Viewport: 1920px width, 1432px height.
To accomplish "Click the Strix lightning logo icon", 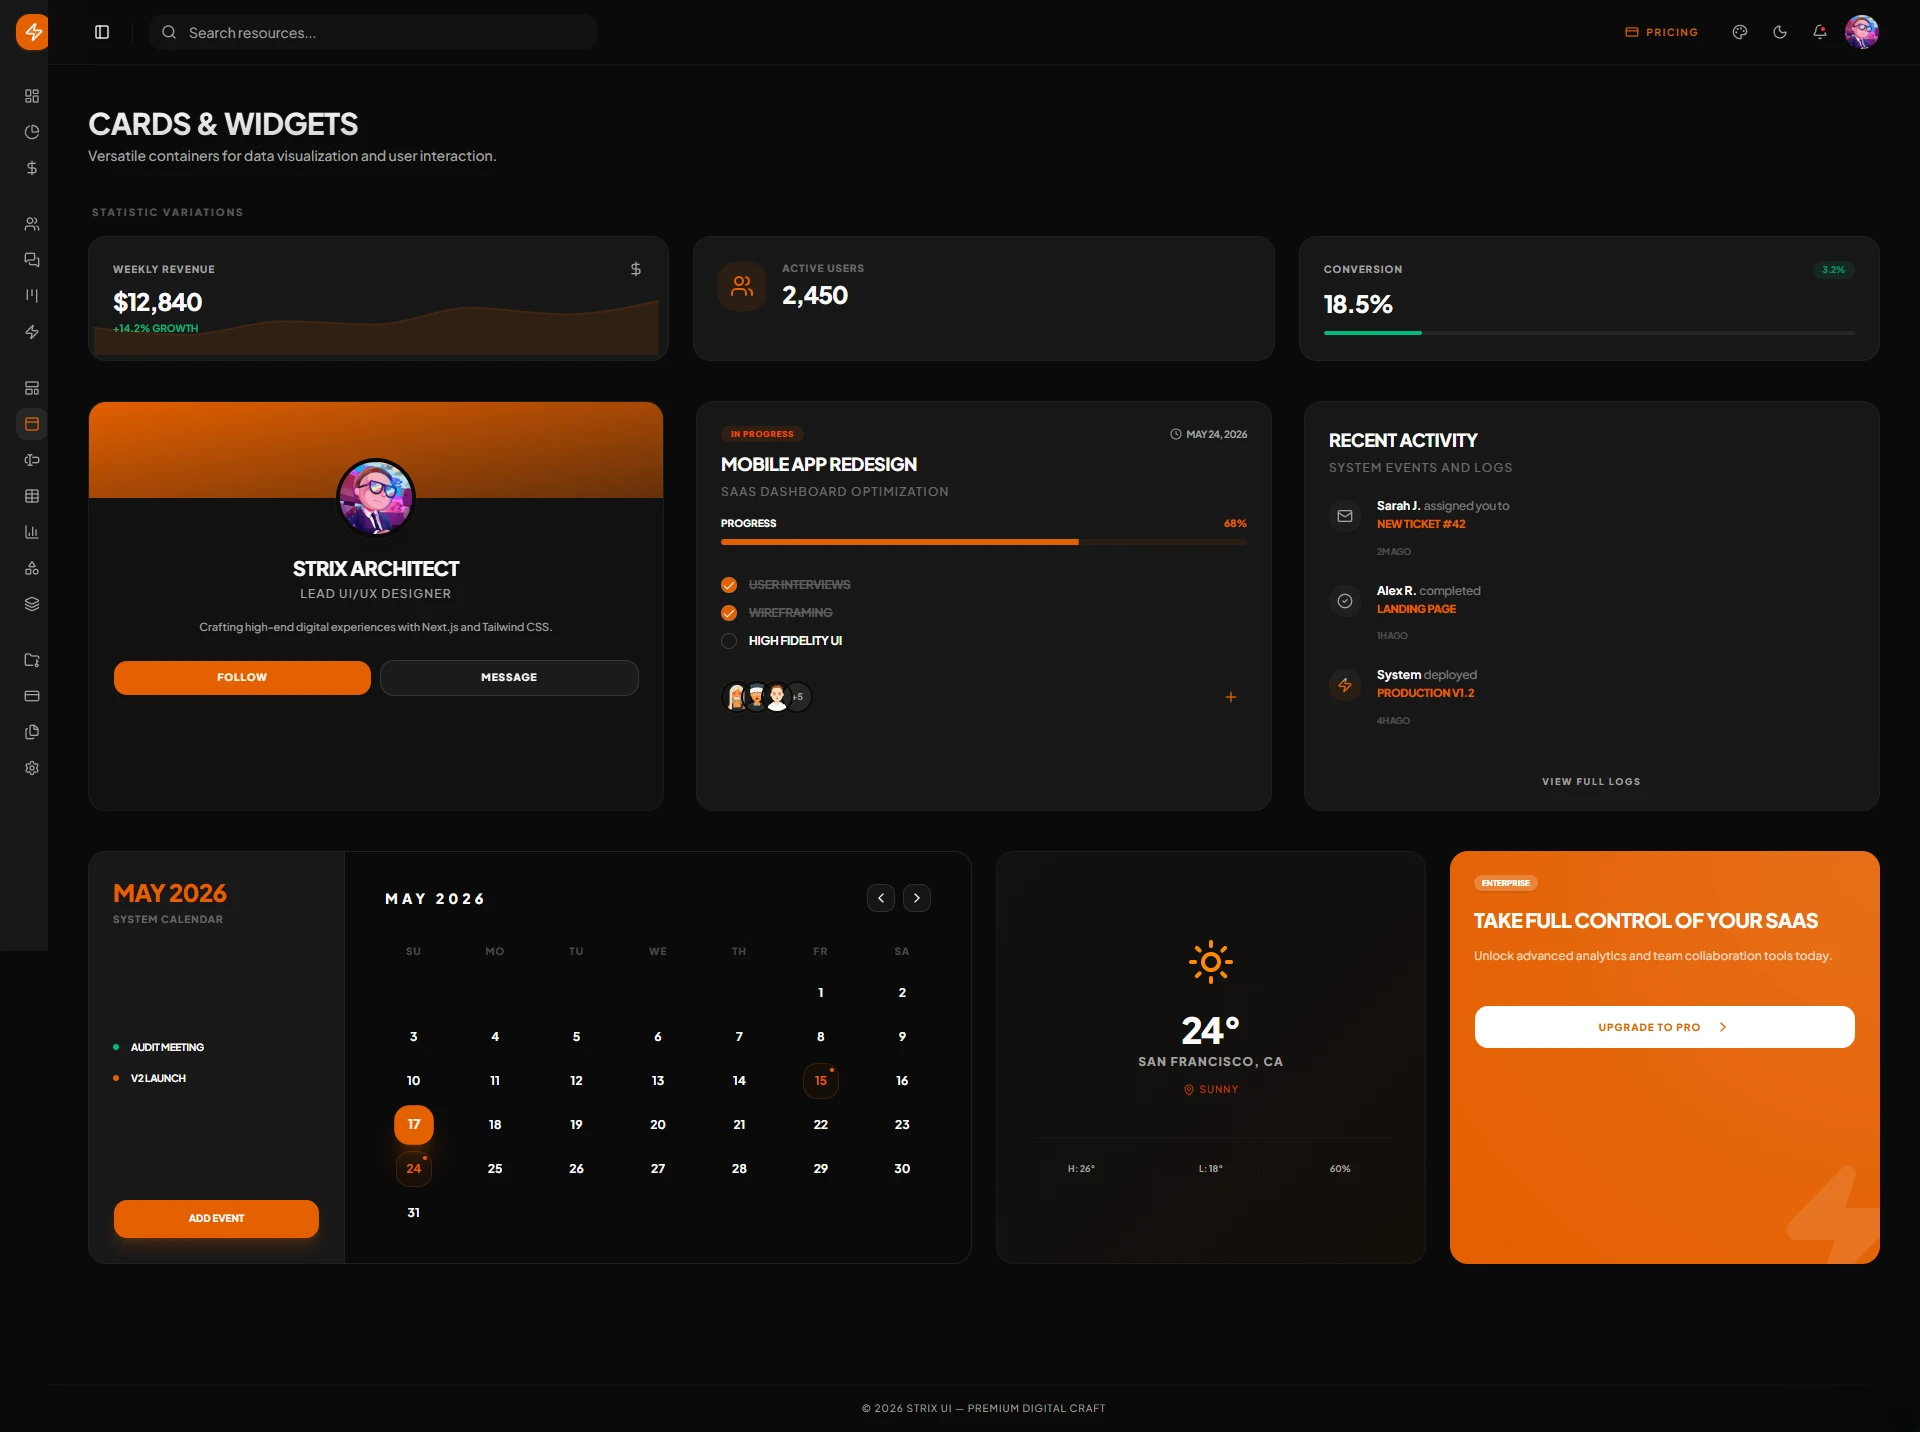I will pos(32,32).
